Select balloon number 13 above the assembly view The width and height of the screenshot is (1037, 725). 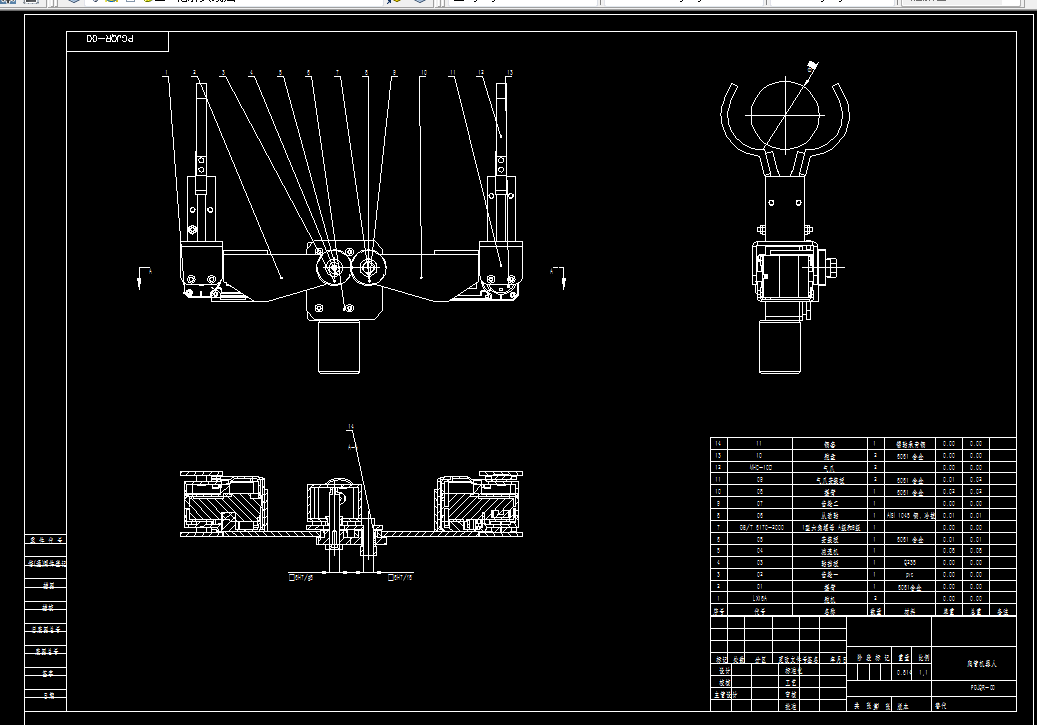509,73
